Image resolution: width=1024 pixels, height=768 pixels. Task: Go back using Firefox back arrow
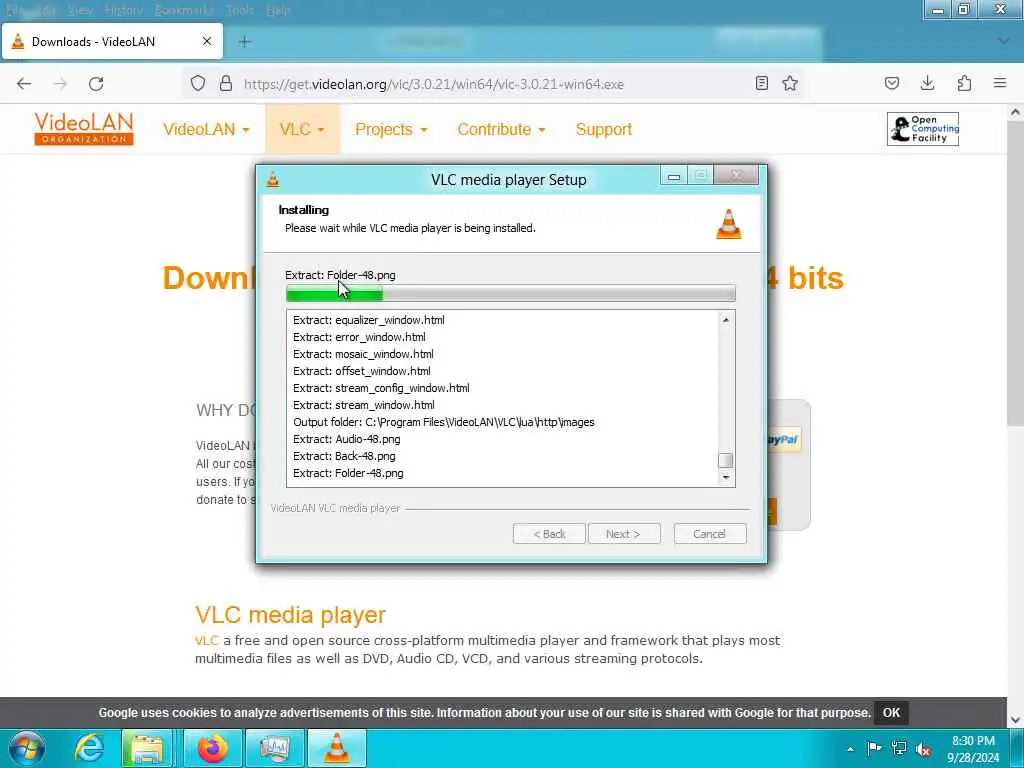[24, 84]
